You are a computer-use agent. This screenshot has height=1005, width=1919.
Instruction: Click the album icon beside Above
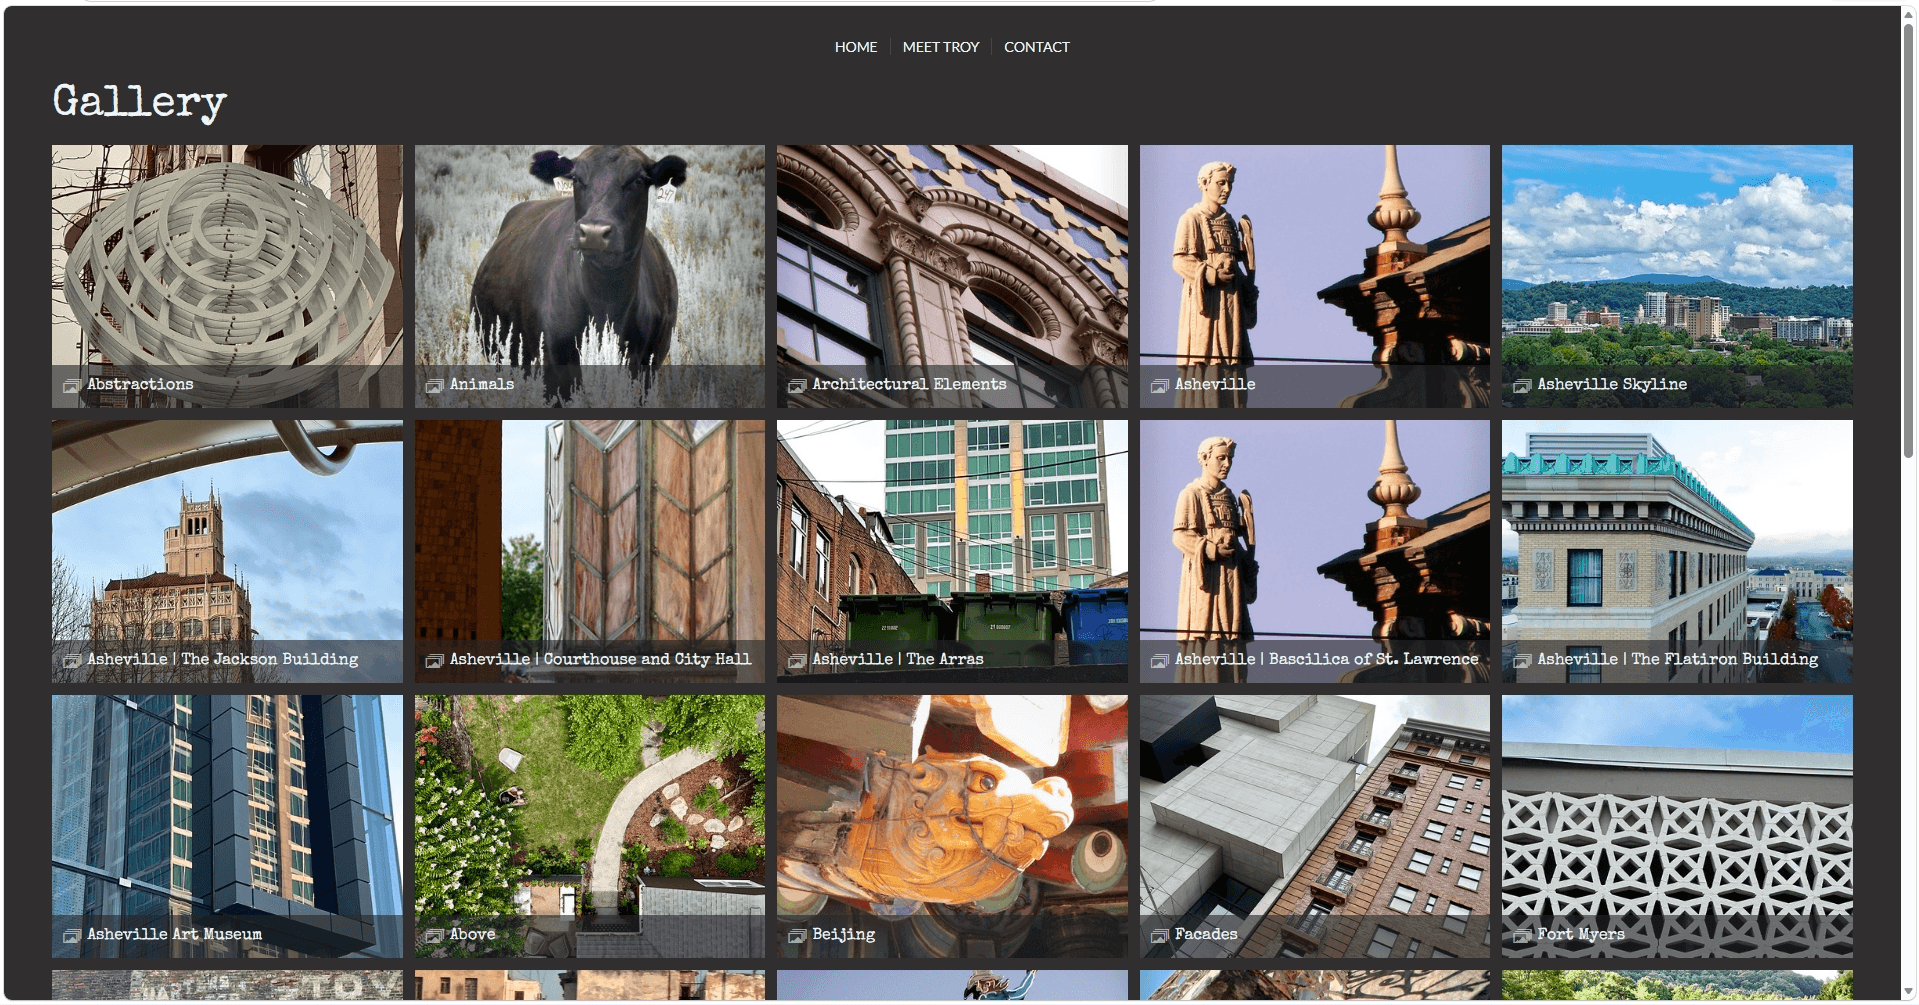pyautogui.click(x=434, y=935)
